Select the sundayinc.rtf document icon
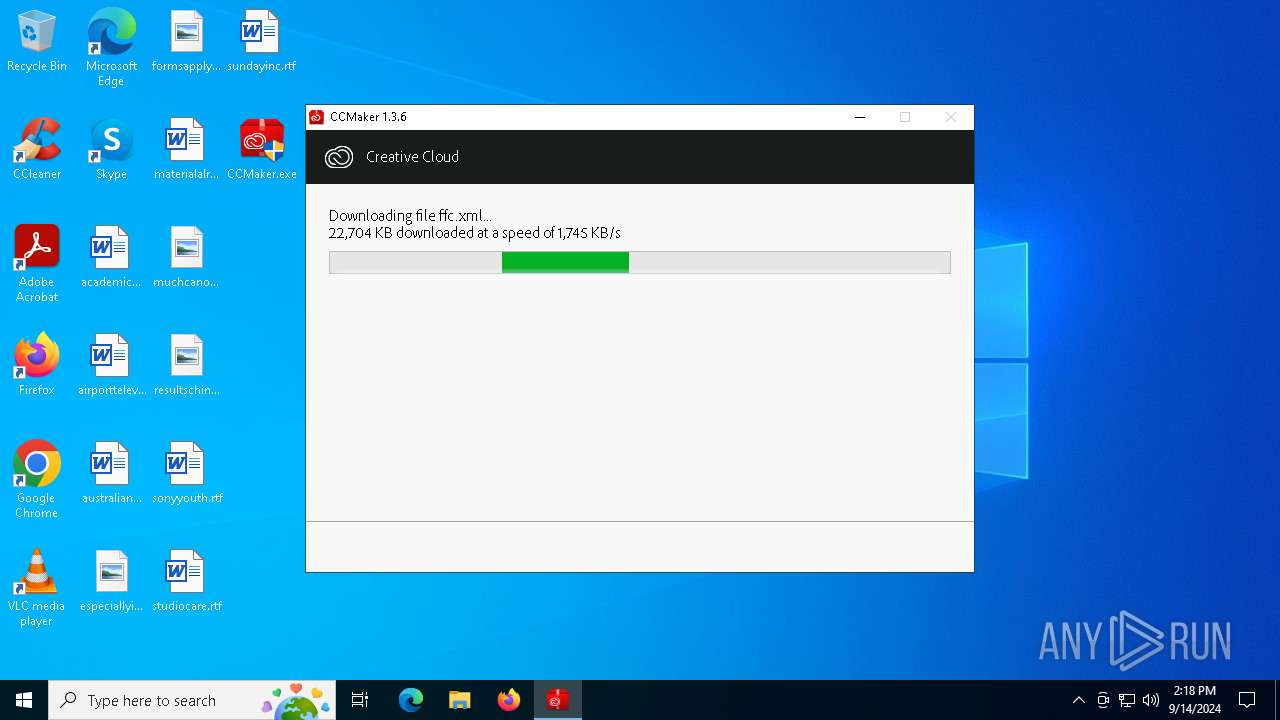Image resolution: width=1280 pixels, height=720 pixels. (261, 42)
